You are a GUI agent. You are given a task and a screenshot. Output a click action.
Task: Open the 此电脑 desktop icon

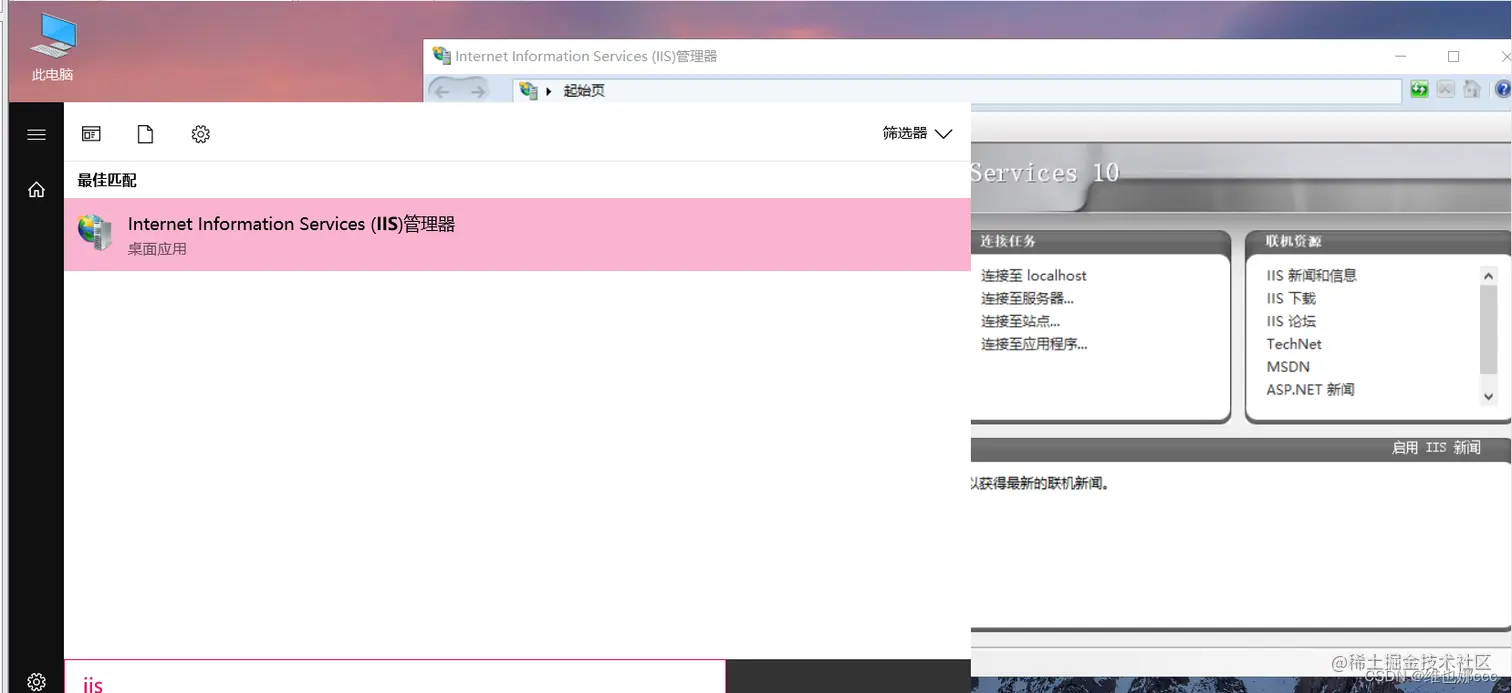[x=53, y=47]
